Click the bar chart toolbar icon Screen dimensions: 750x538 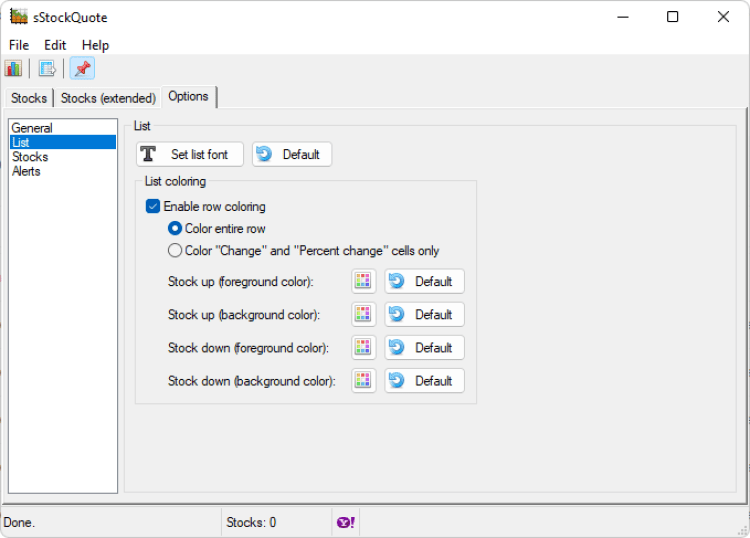click(13, 68)
